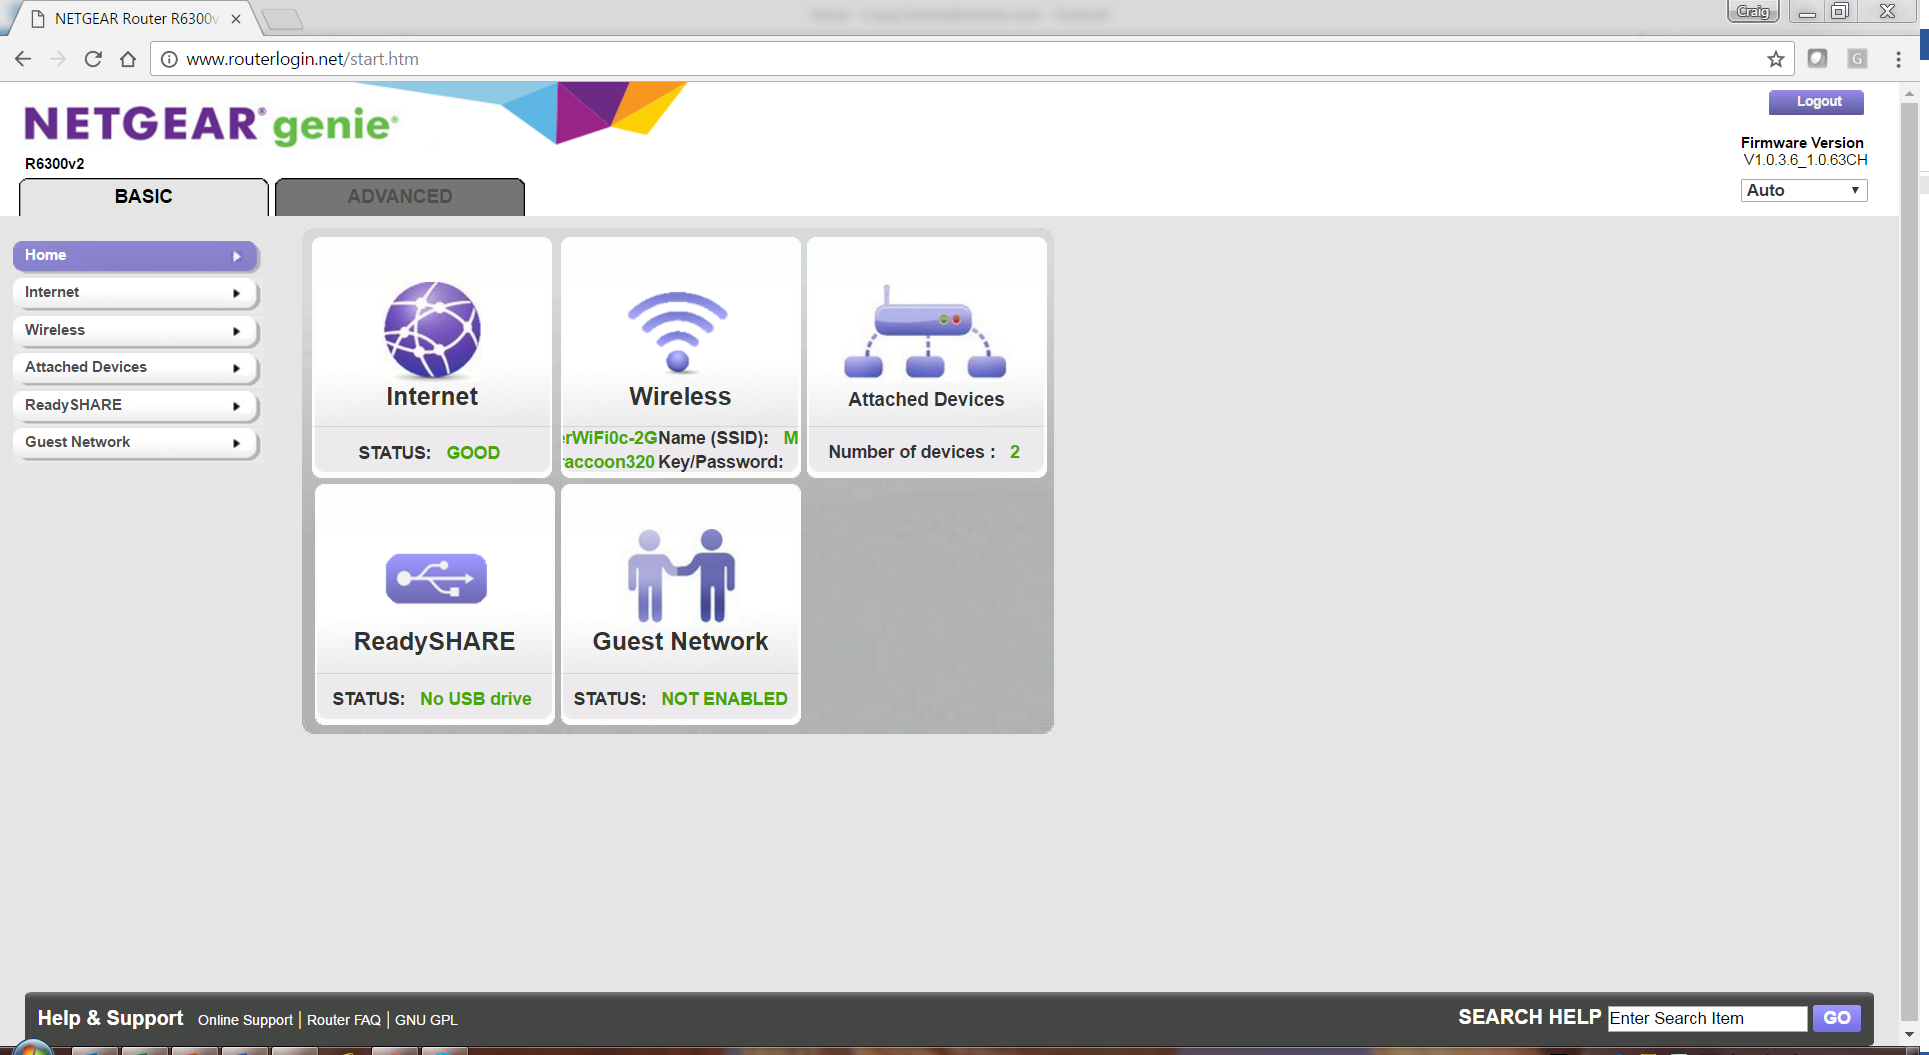The width and height of the screenshot is (1929, 1055).
Task: Click the browser address bar URL
Action: coord(302,59)
